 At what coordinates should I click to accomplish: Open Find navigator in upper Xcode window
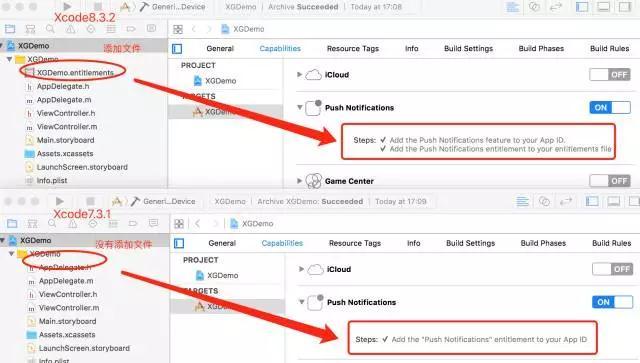pos(50,29)
